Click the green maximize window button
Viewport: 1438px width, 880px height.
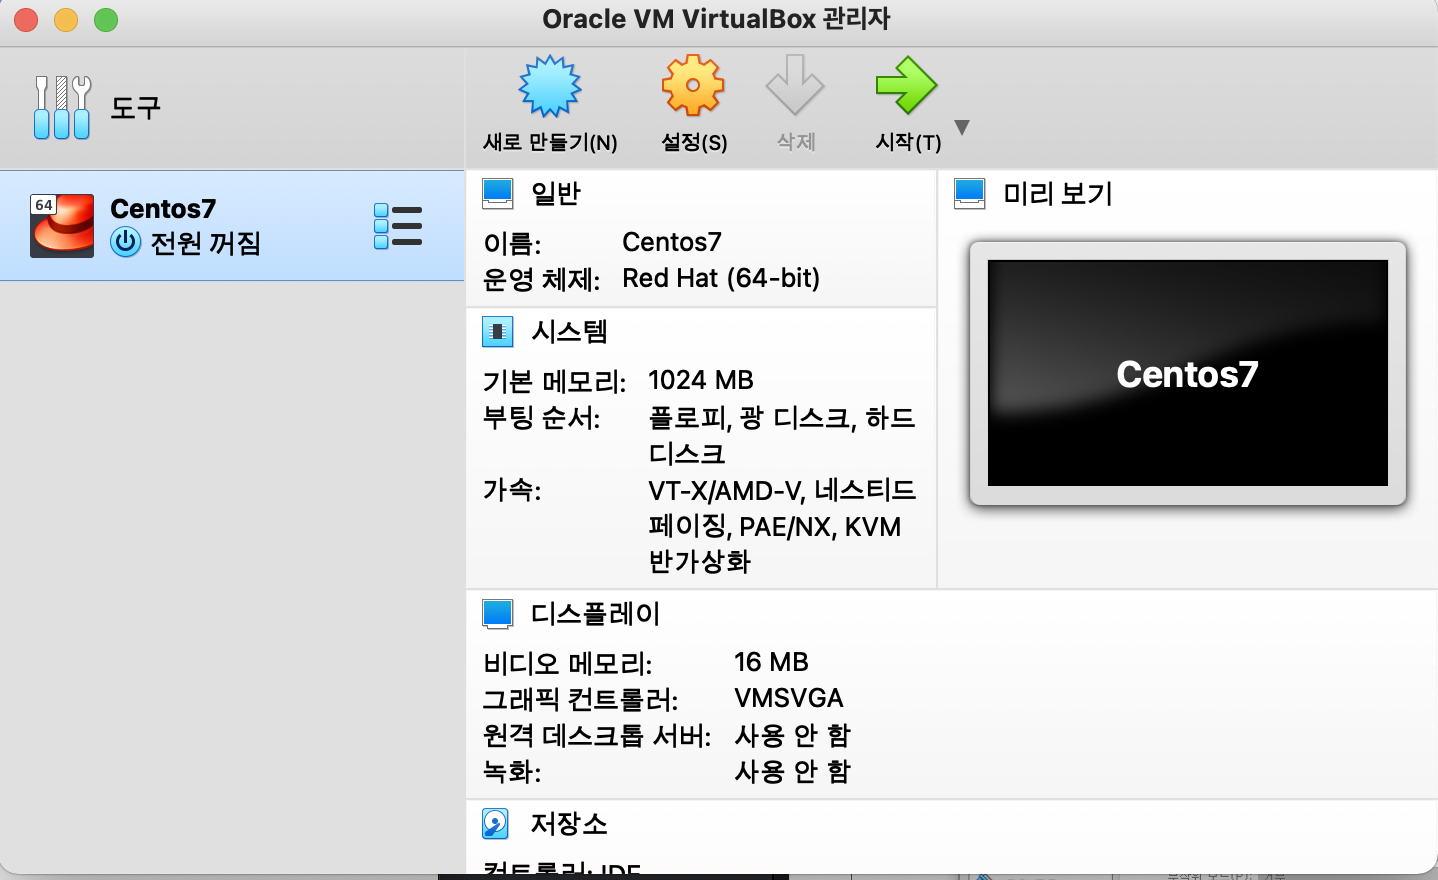(x=106, y=20)
